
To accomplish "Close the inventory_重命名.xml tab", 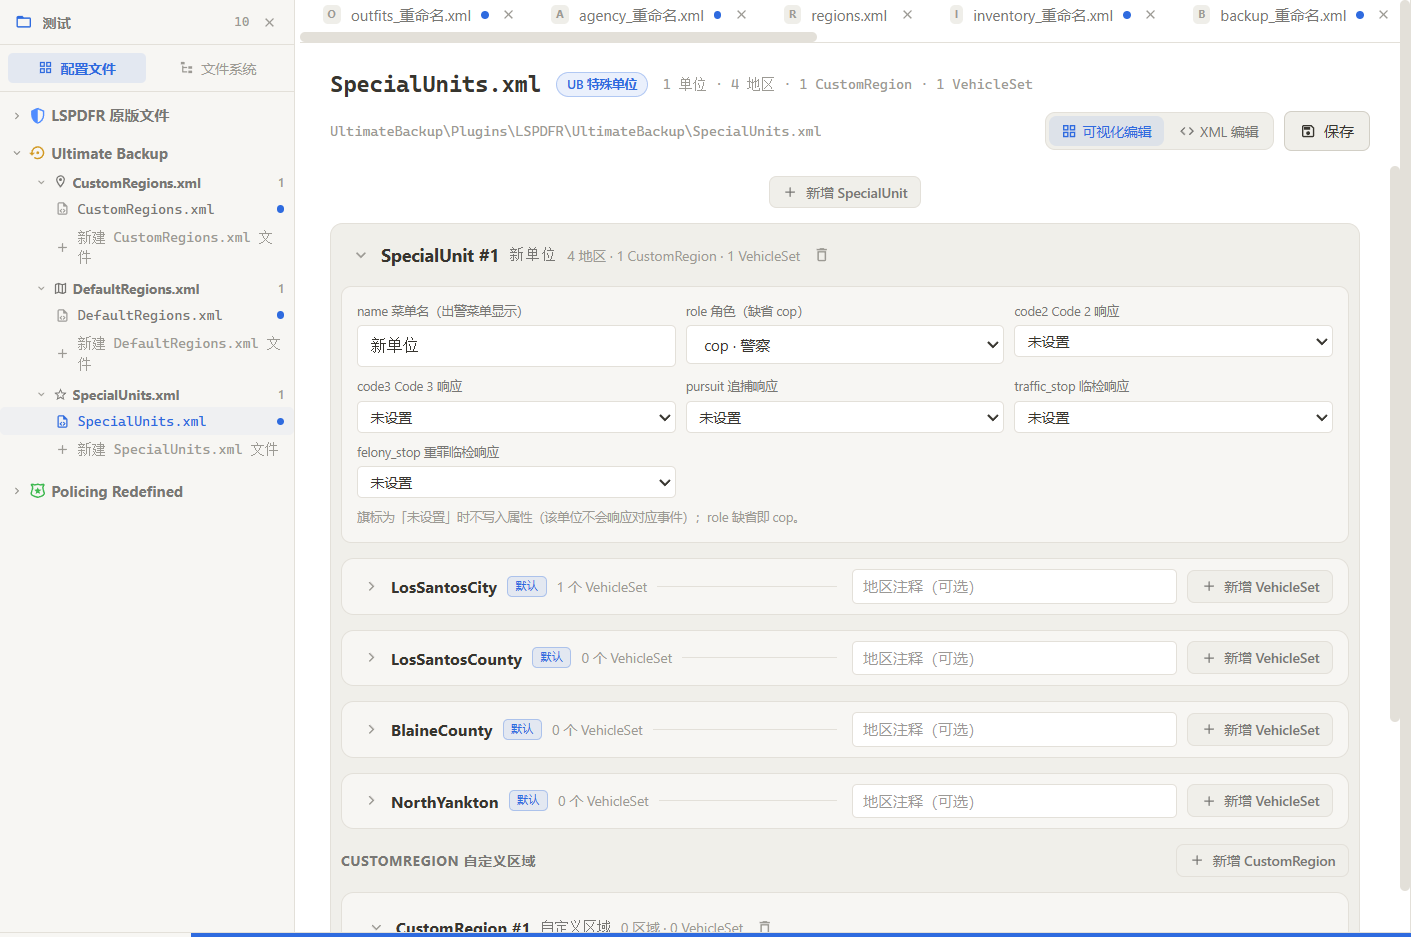I will coord(1150,15).
